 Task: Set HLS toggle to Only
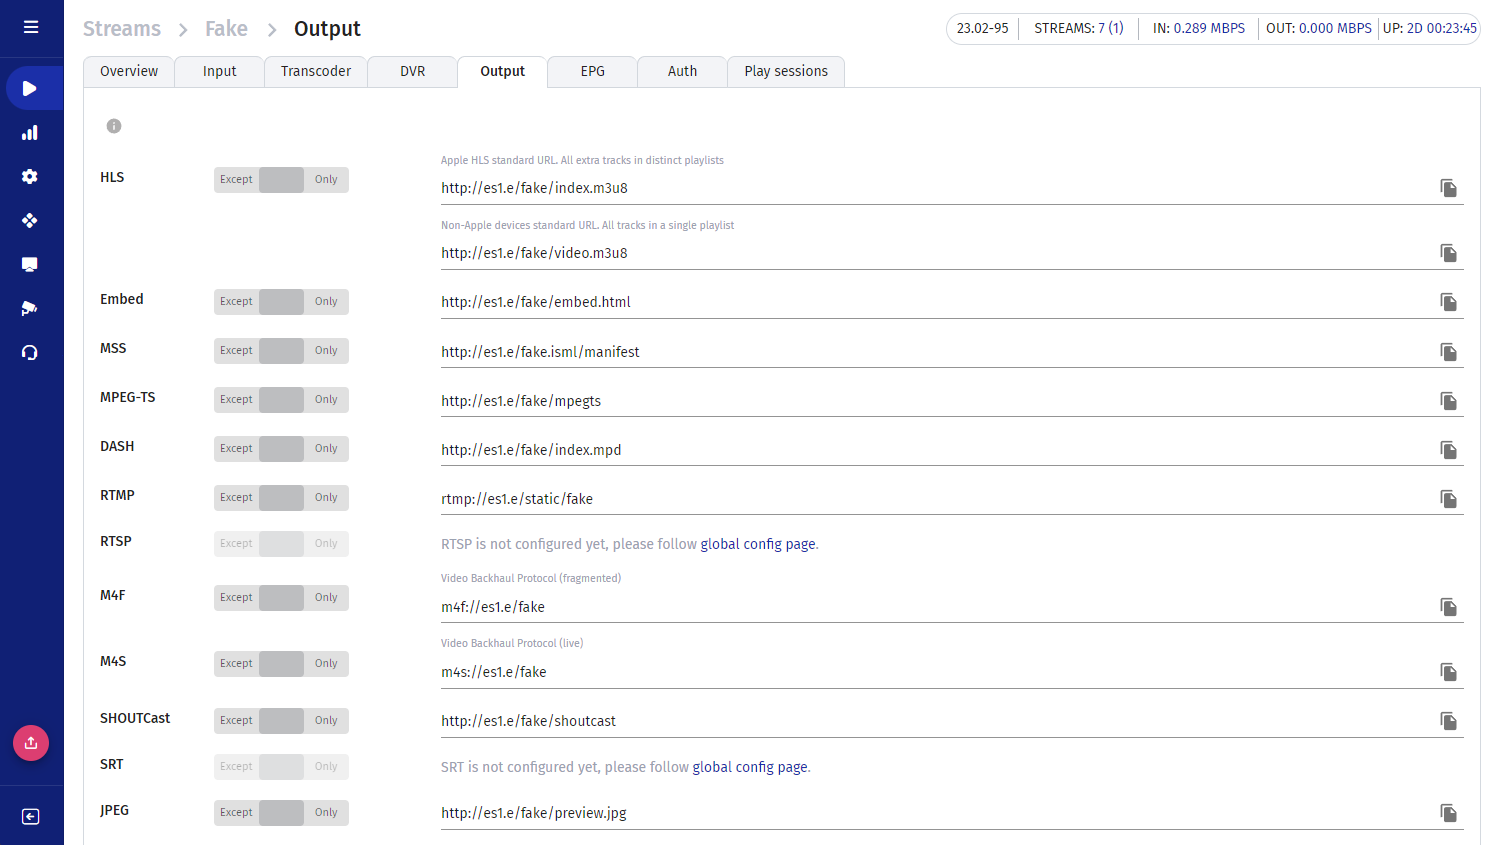(x=326, y=180)
